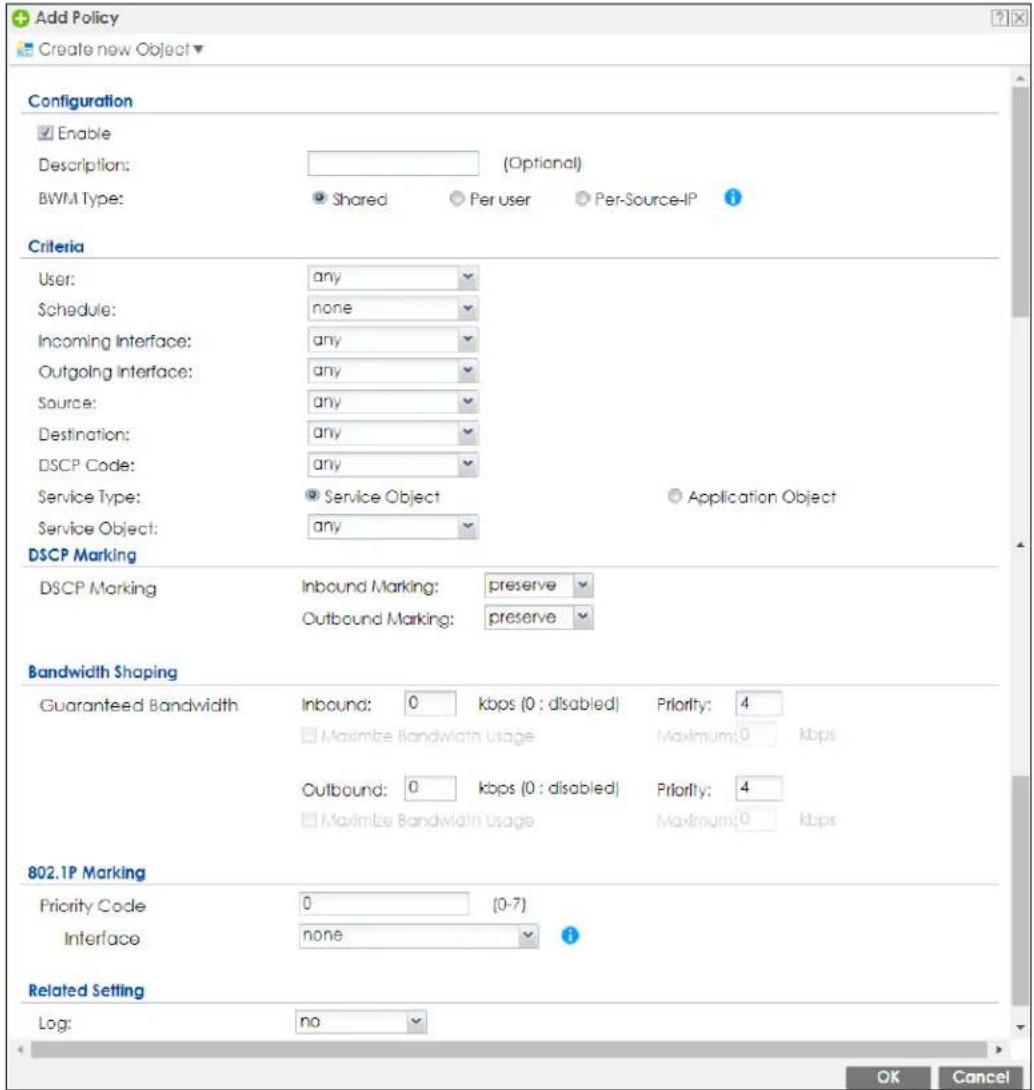Open the Create new Object menu

click(x=120, y=49)
